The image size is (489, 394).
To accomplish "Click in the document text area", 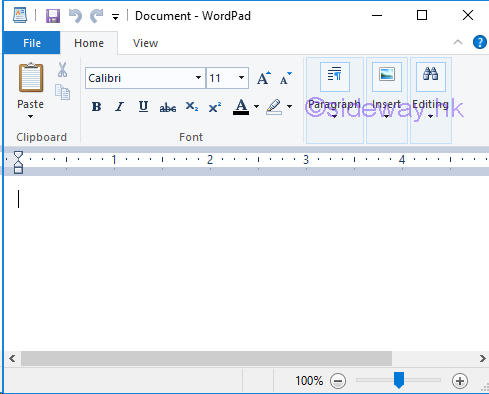I will point(246,263).
